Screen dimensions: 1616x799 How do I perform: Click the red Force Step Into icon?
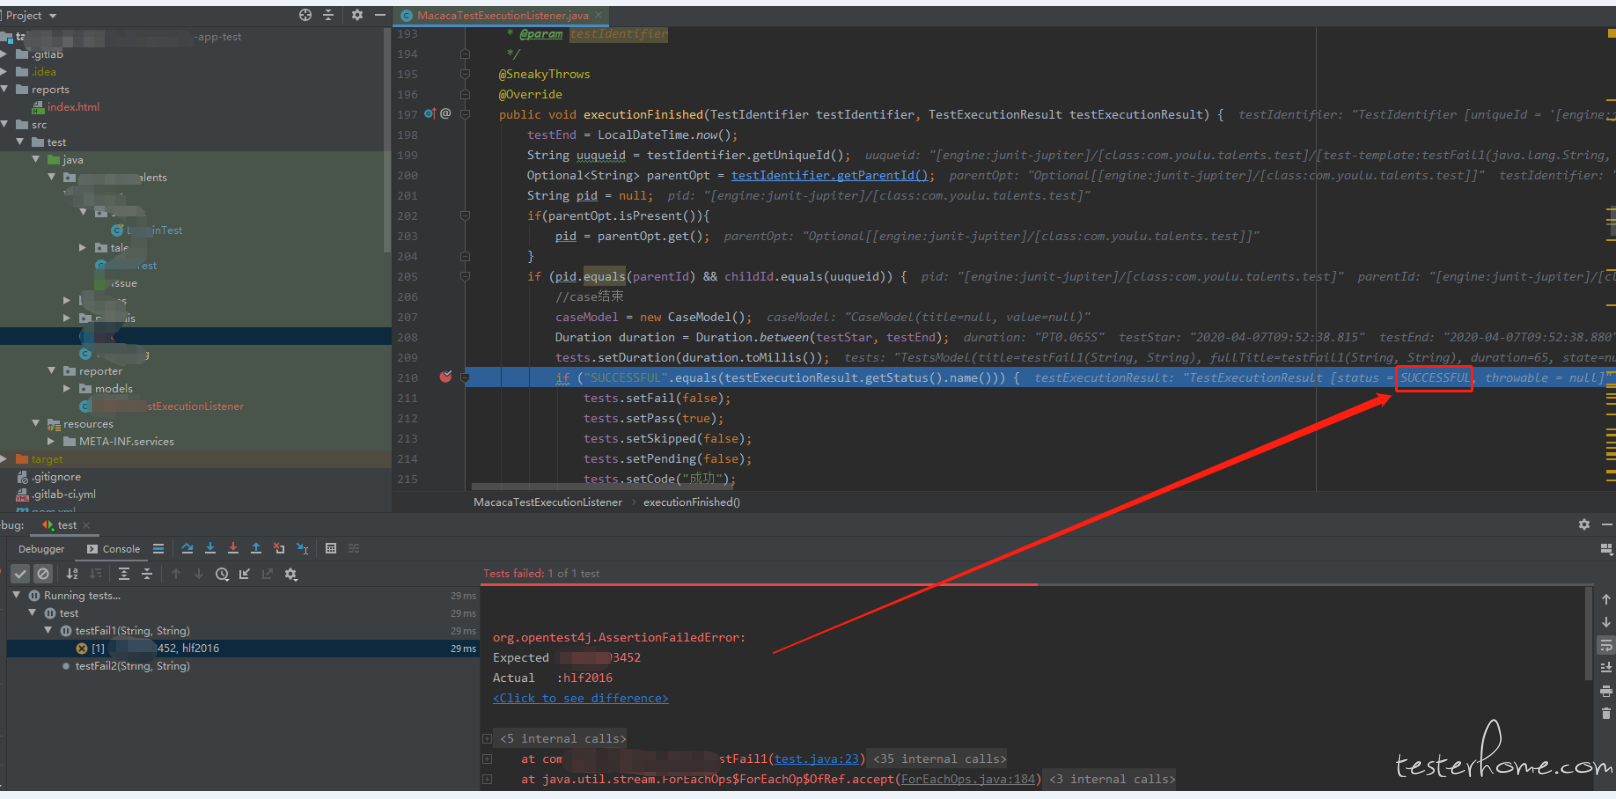coord(233,548)
